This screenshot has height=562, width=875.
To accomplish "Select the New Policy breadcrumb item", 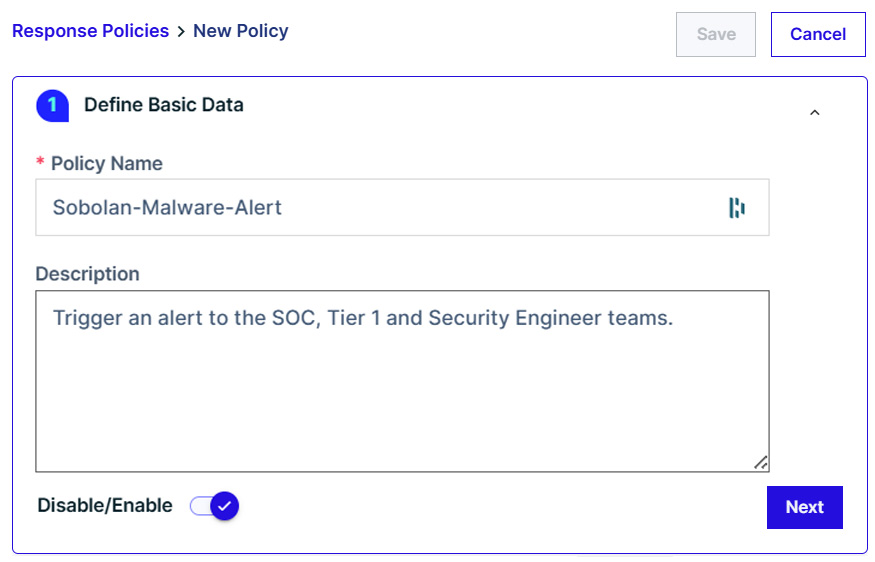I will pyautogui.click(x=241, y=31).
